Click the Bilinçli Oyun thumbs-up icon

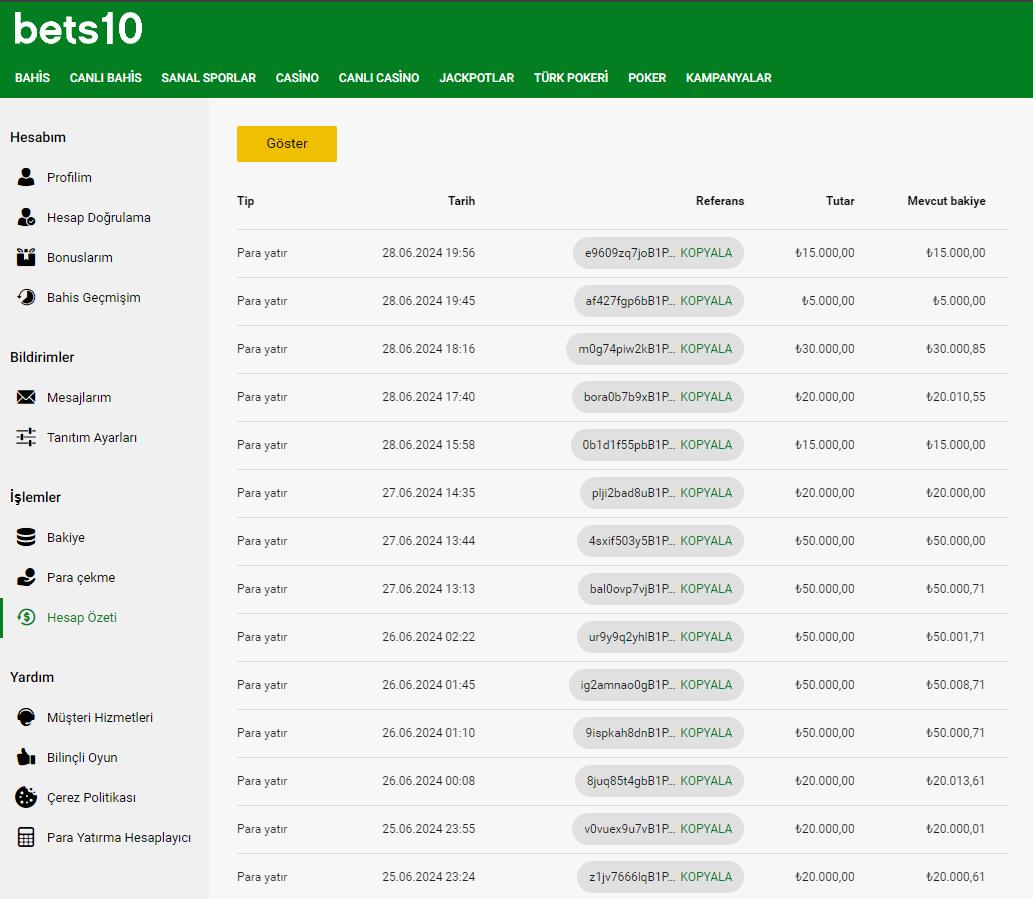click(x=26, y=758)
